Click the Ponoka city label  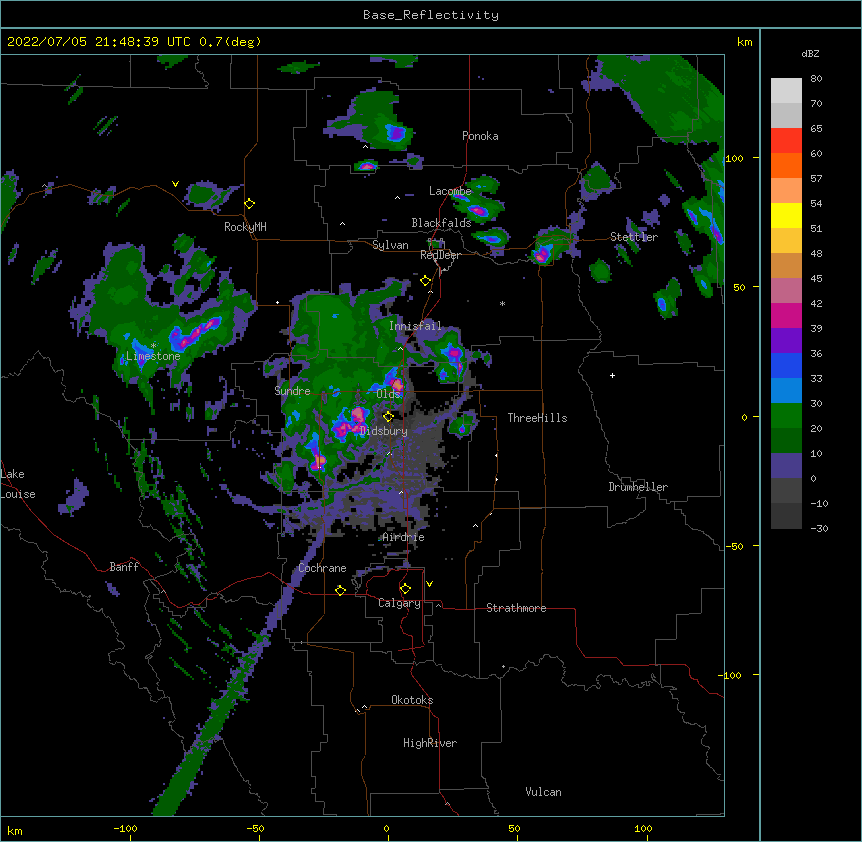click(x=480, y=136)
